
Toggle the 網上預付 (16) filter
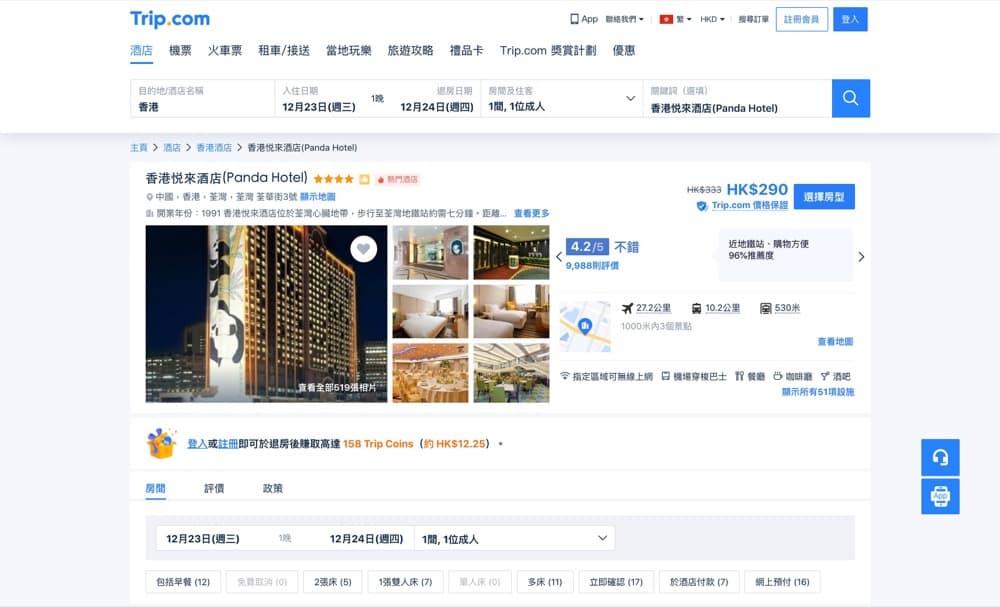point(782,581)
